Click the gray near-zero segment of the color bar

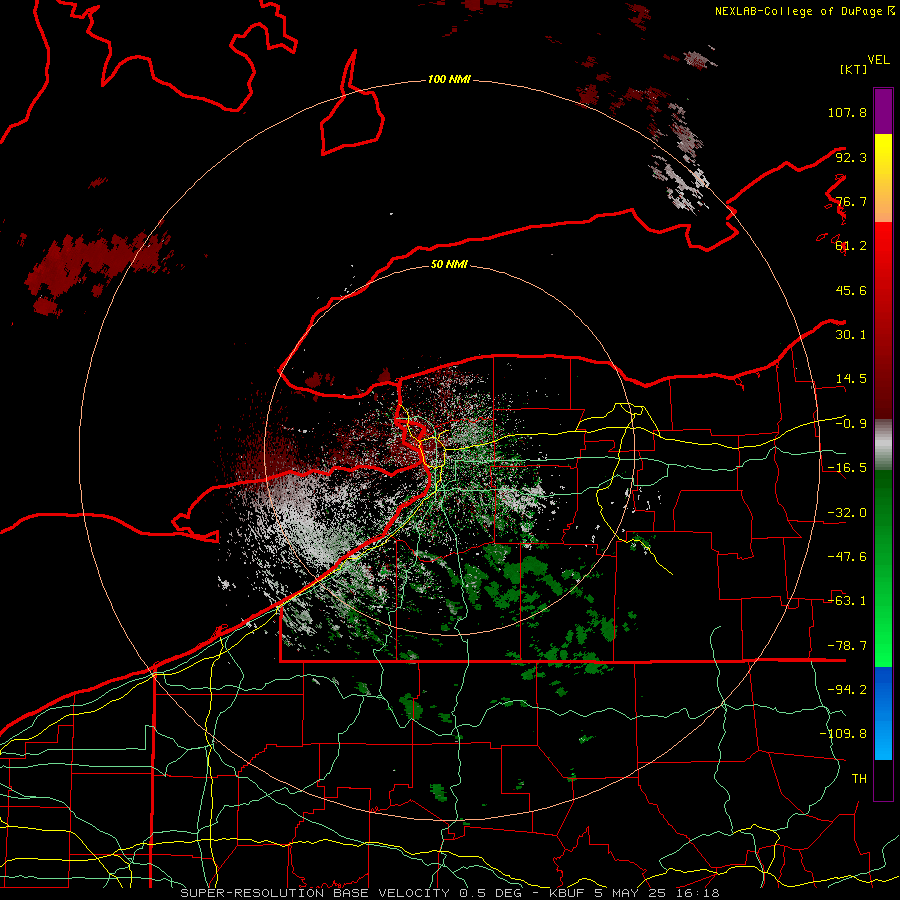(x=883, y=445)
